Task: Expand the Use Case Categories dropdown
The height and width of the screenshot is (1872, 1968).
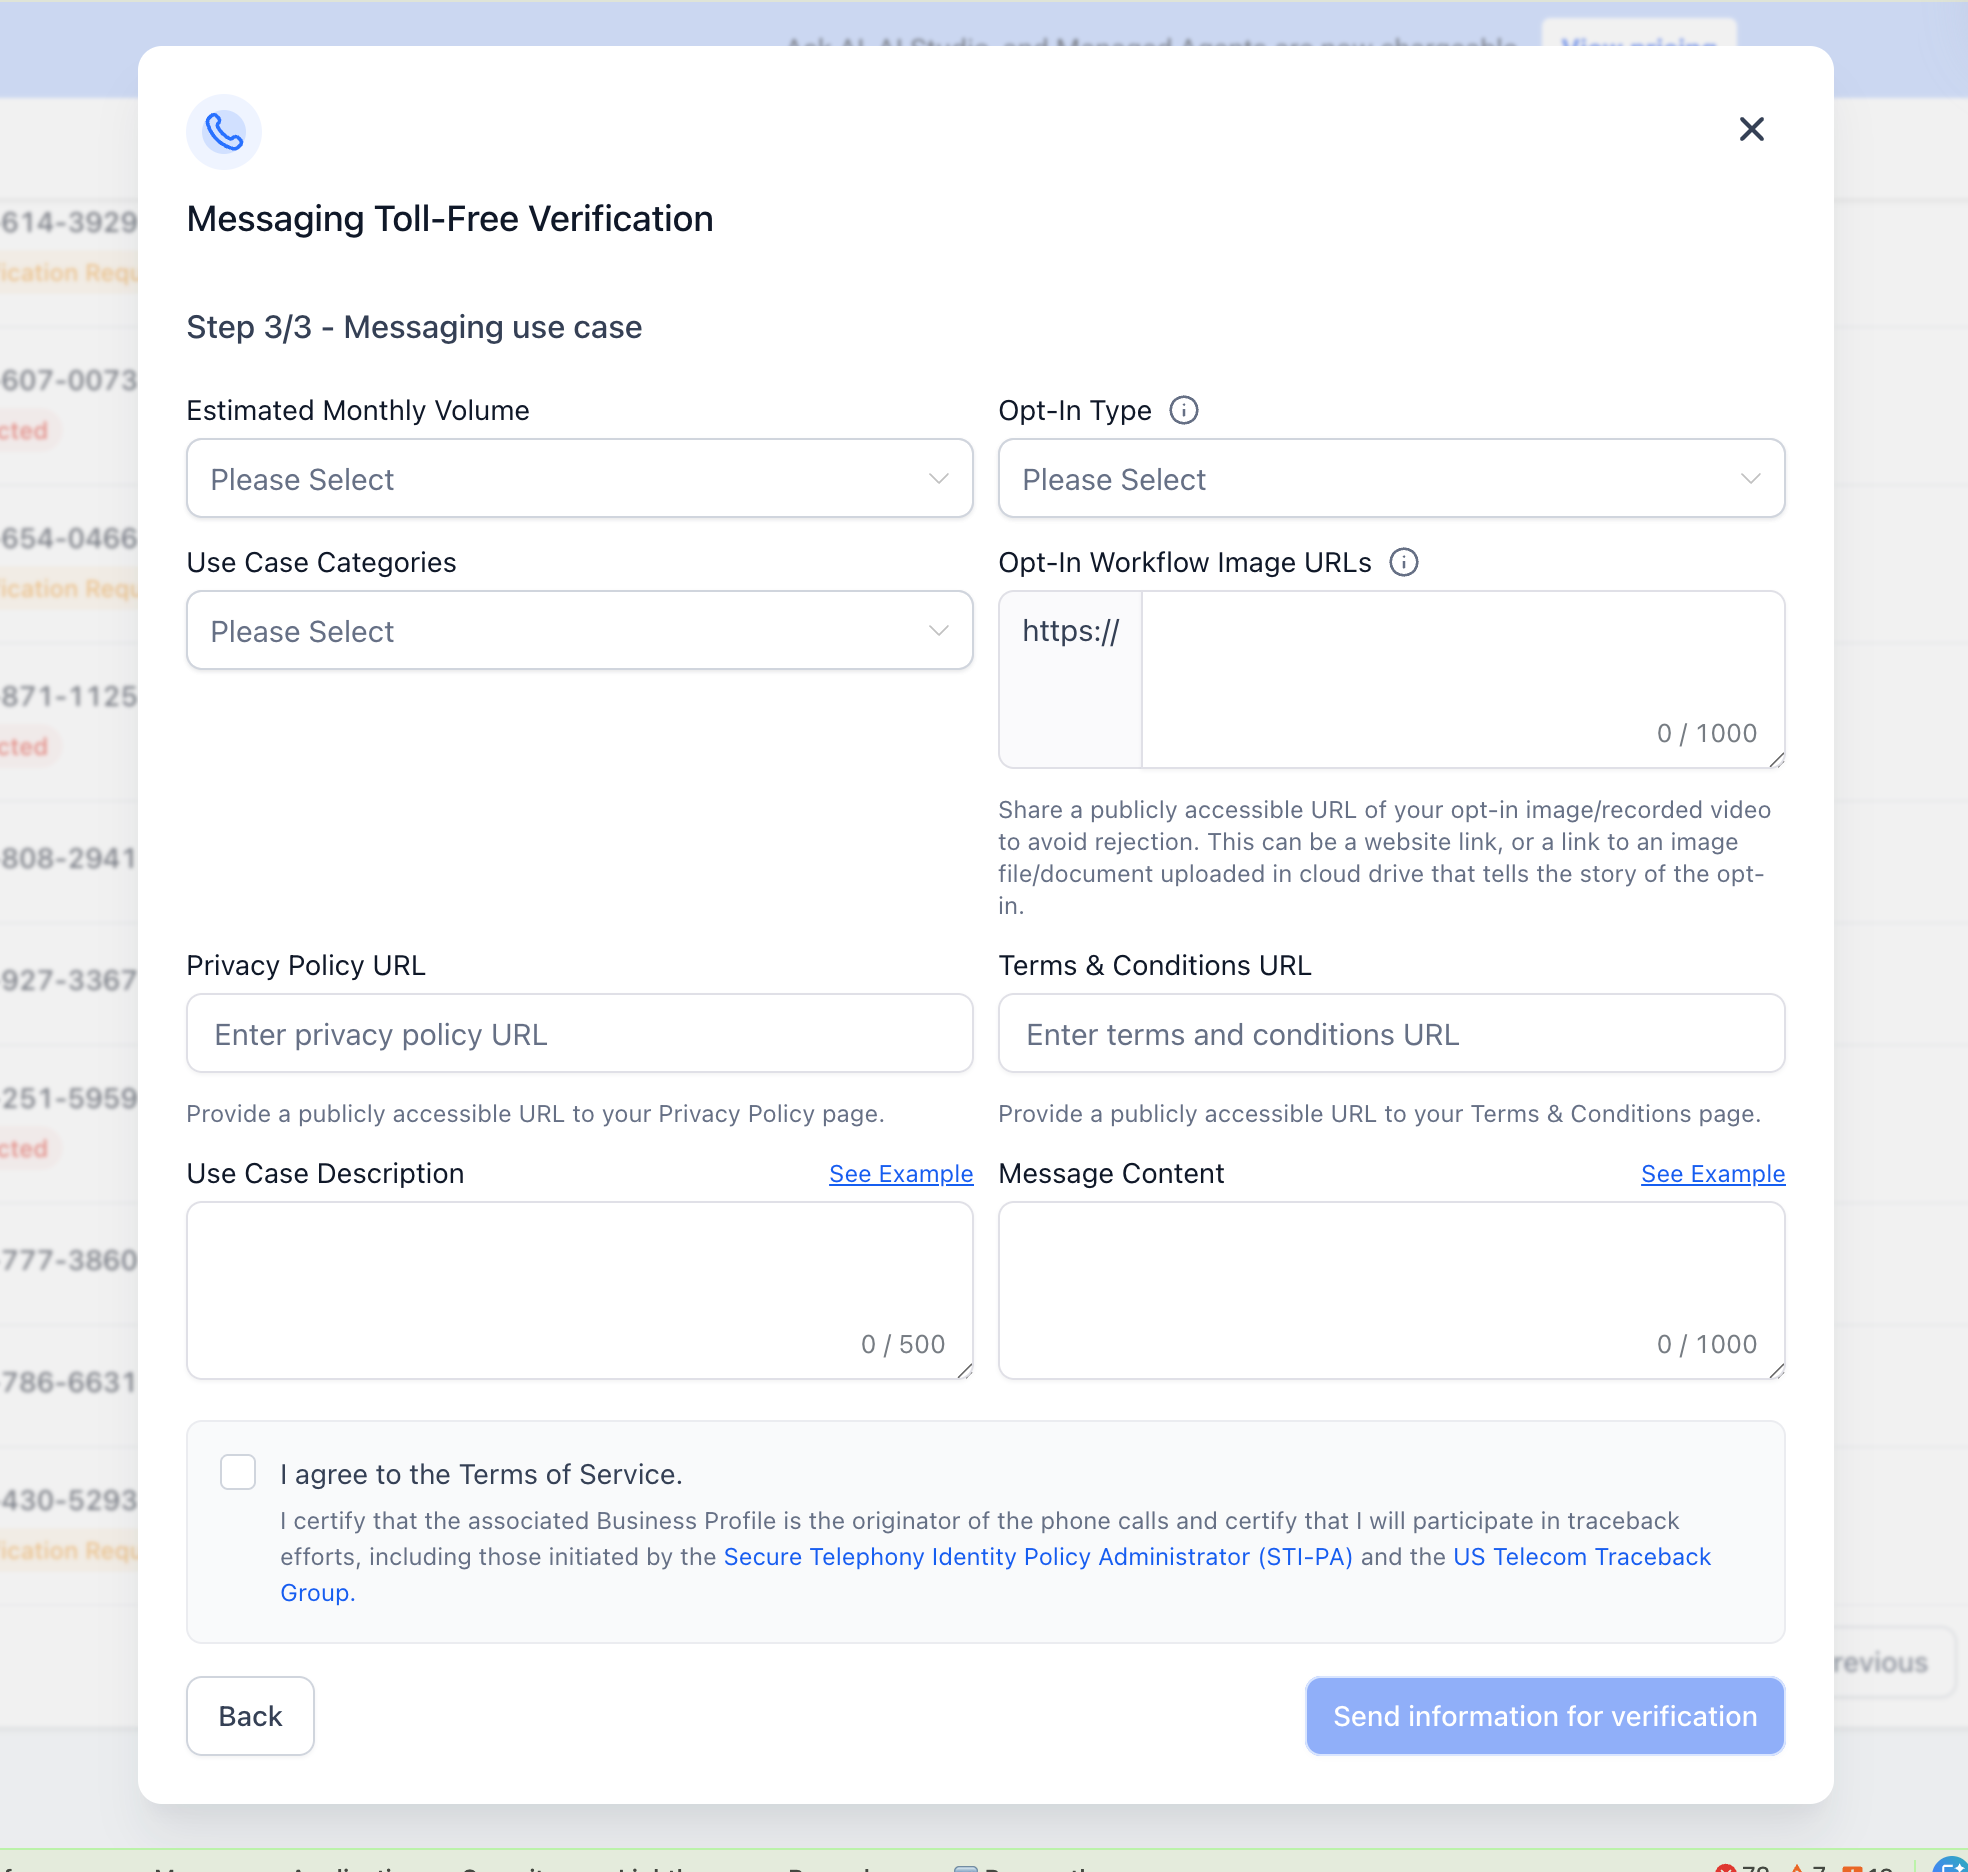Action: 580,630
